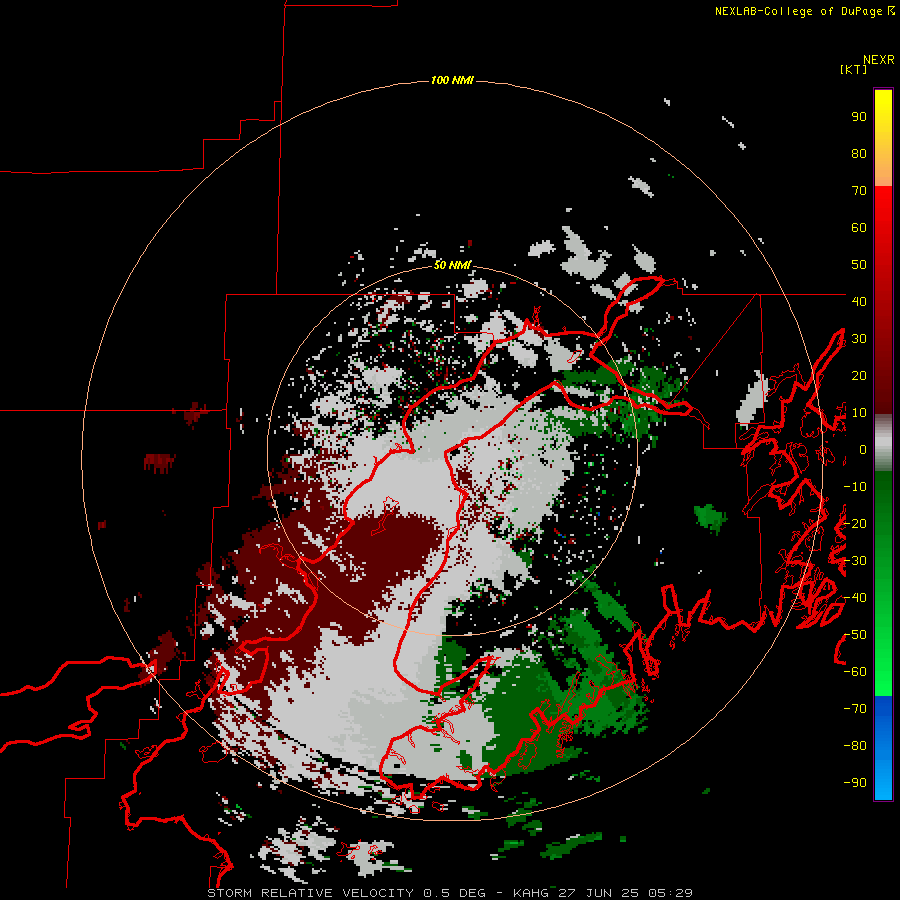Click the 40 value on the velocity scale
This screenshot has height=900, width=900.
tap(859, 301)
